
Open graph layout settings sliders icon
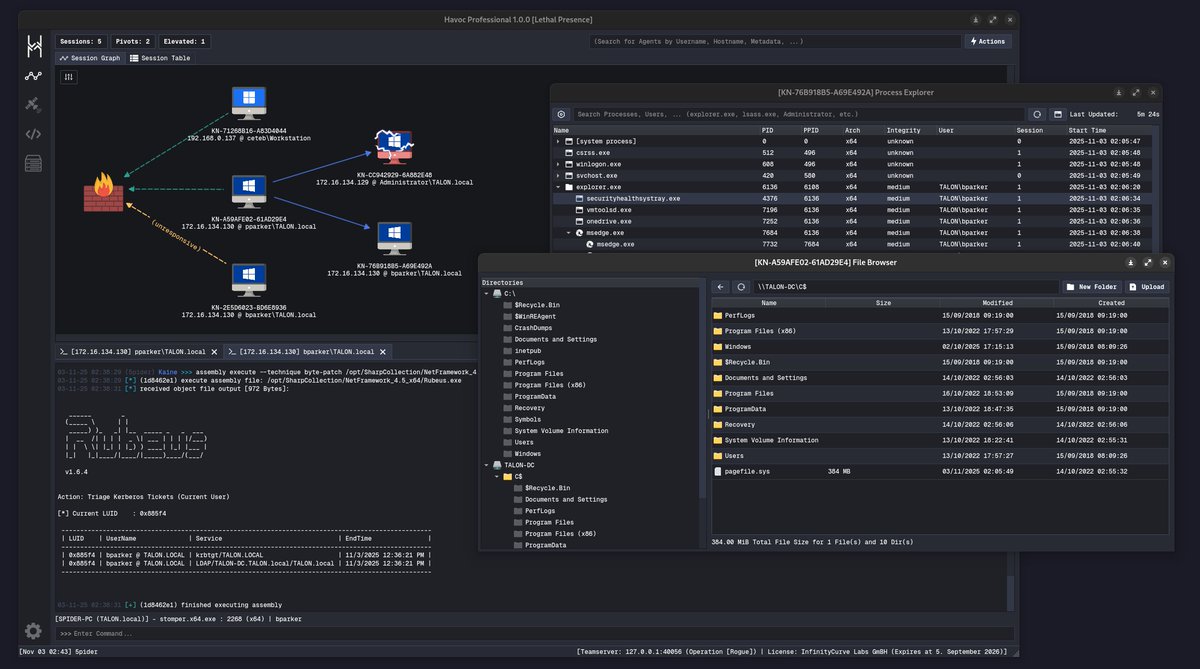69,77
